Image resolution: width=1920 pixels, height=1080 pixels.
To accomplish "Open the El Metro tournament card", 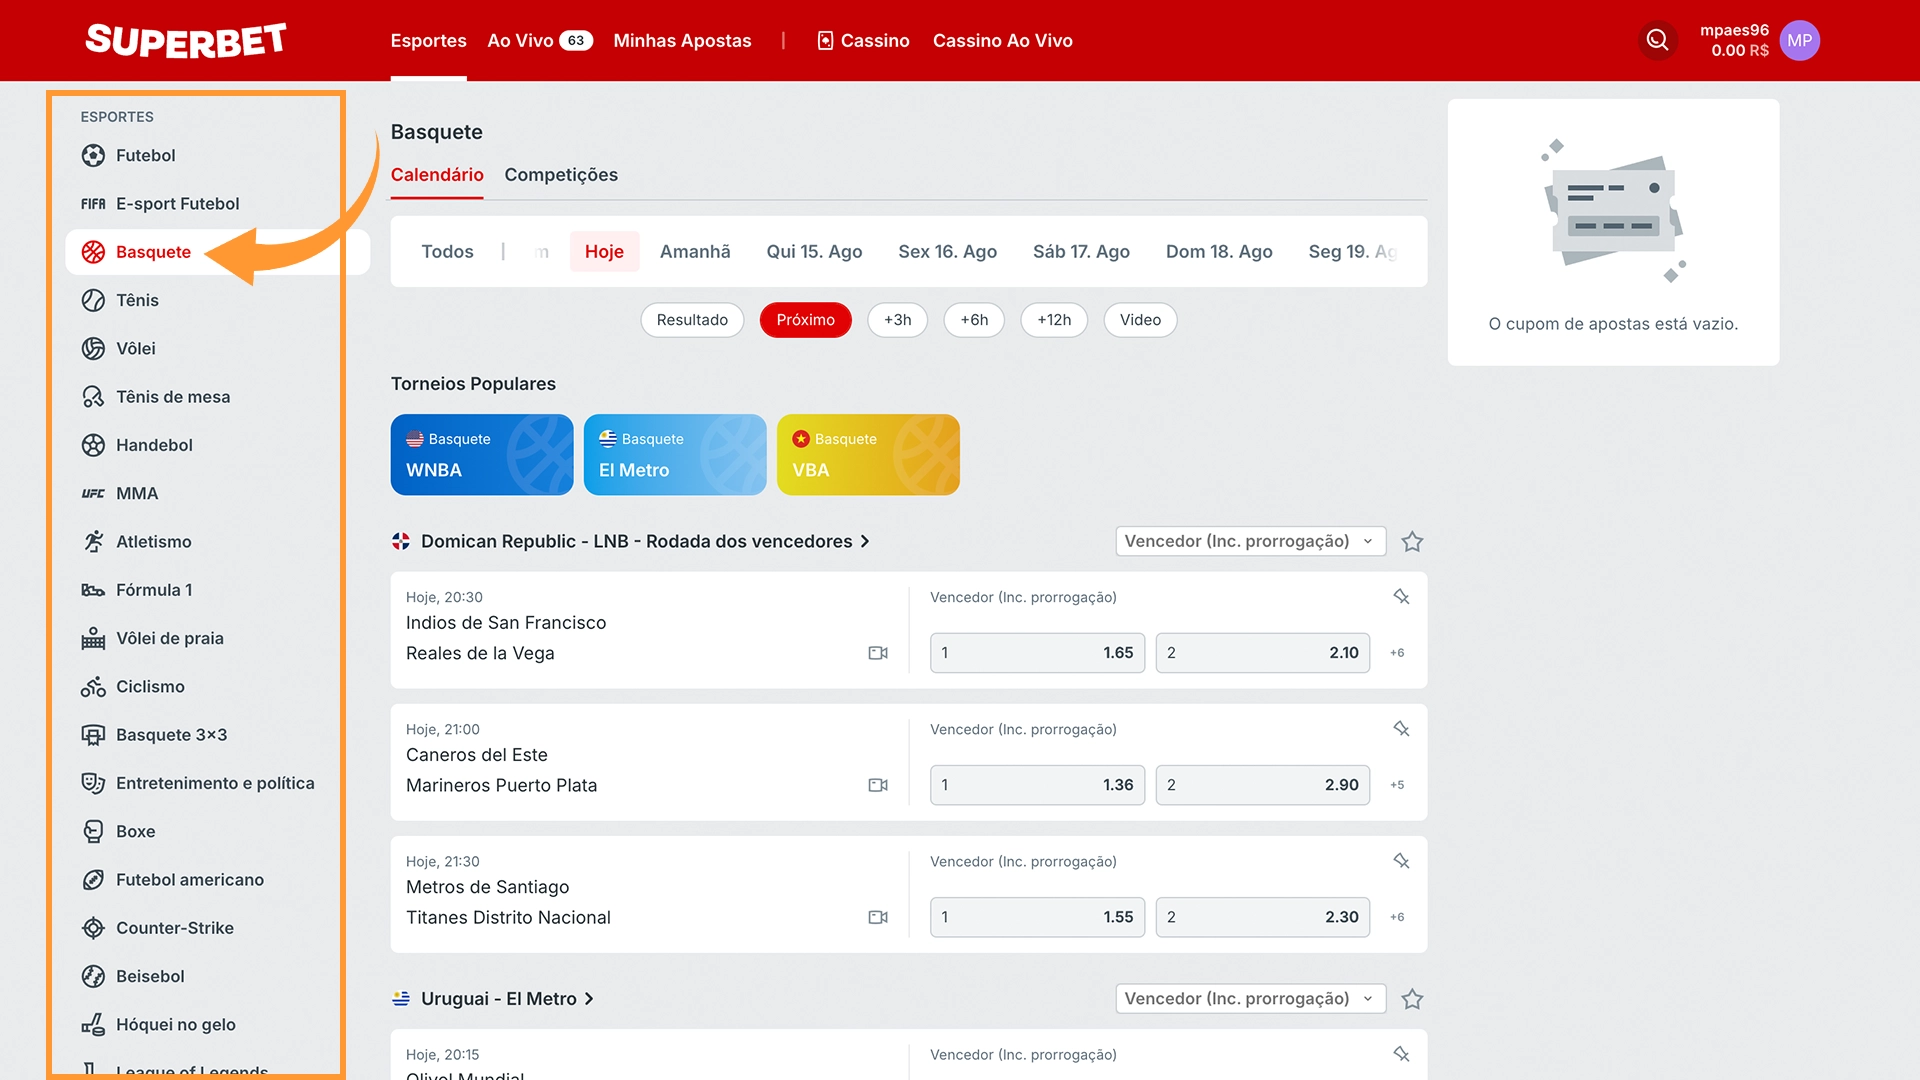I will click(x=675, y=455).
